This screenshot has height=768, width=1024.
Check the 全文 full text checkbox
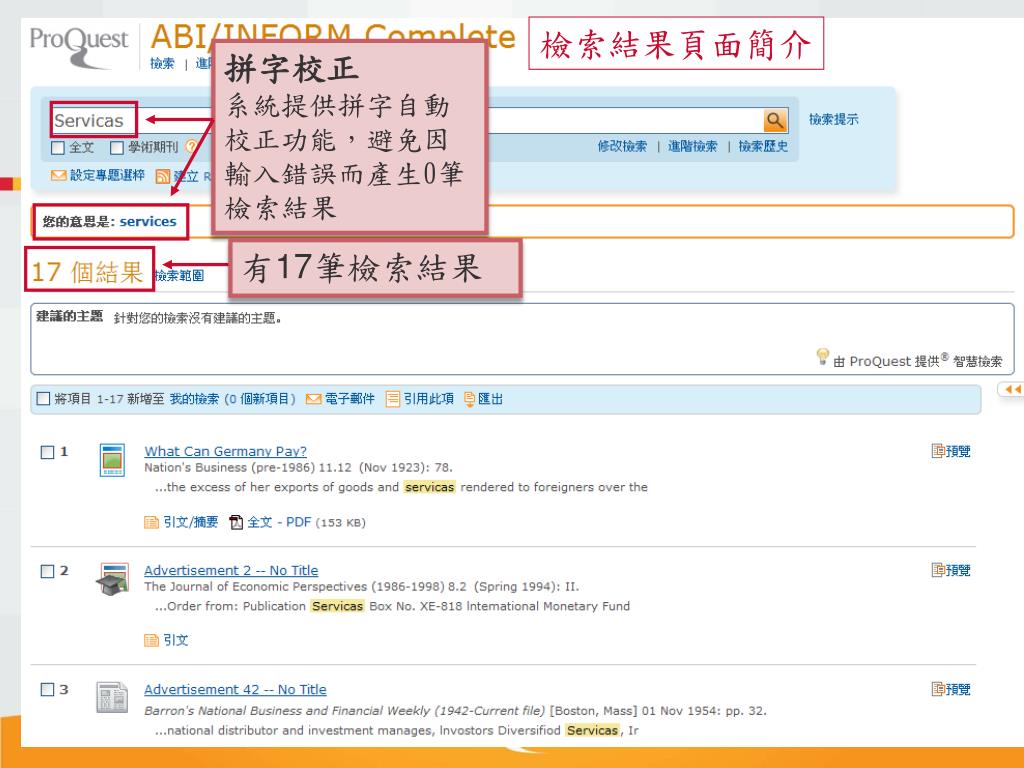(58, 148)
